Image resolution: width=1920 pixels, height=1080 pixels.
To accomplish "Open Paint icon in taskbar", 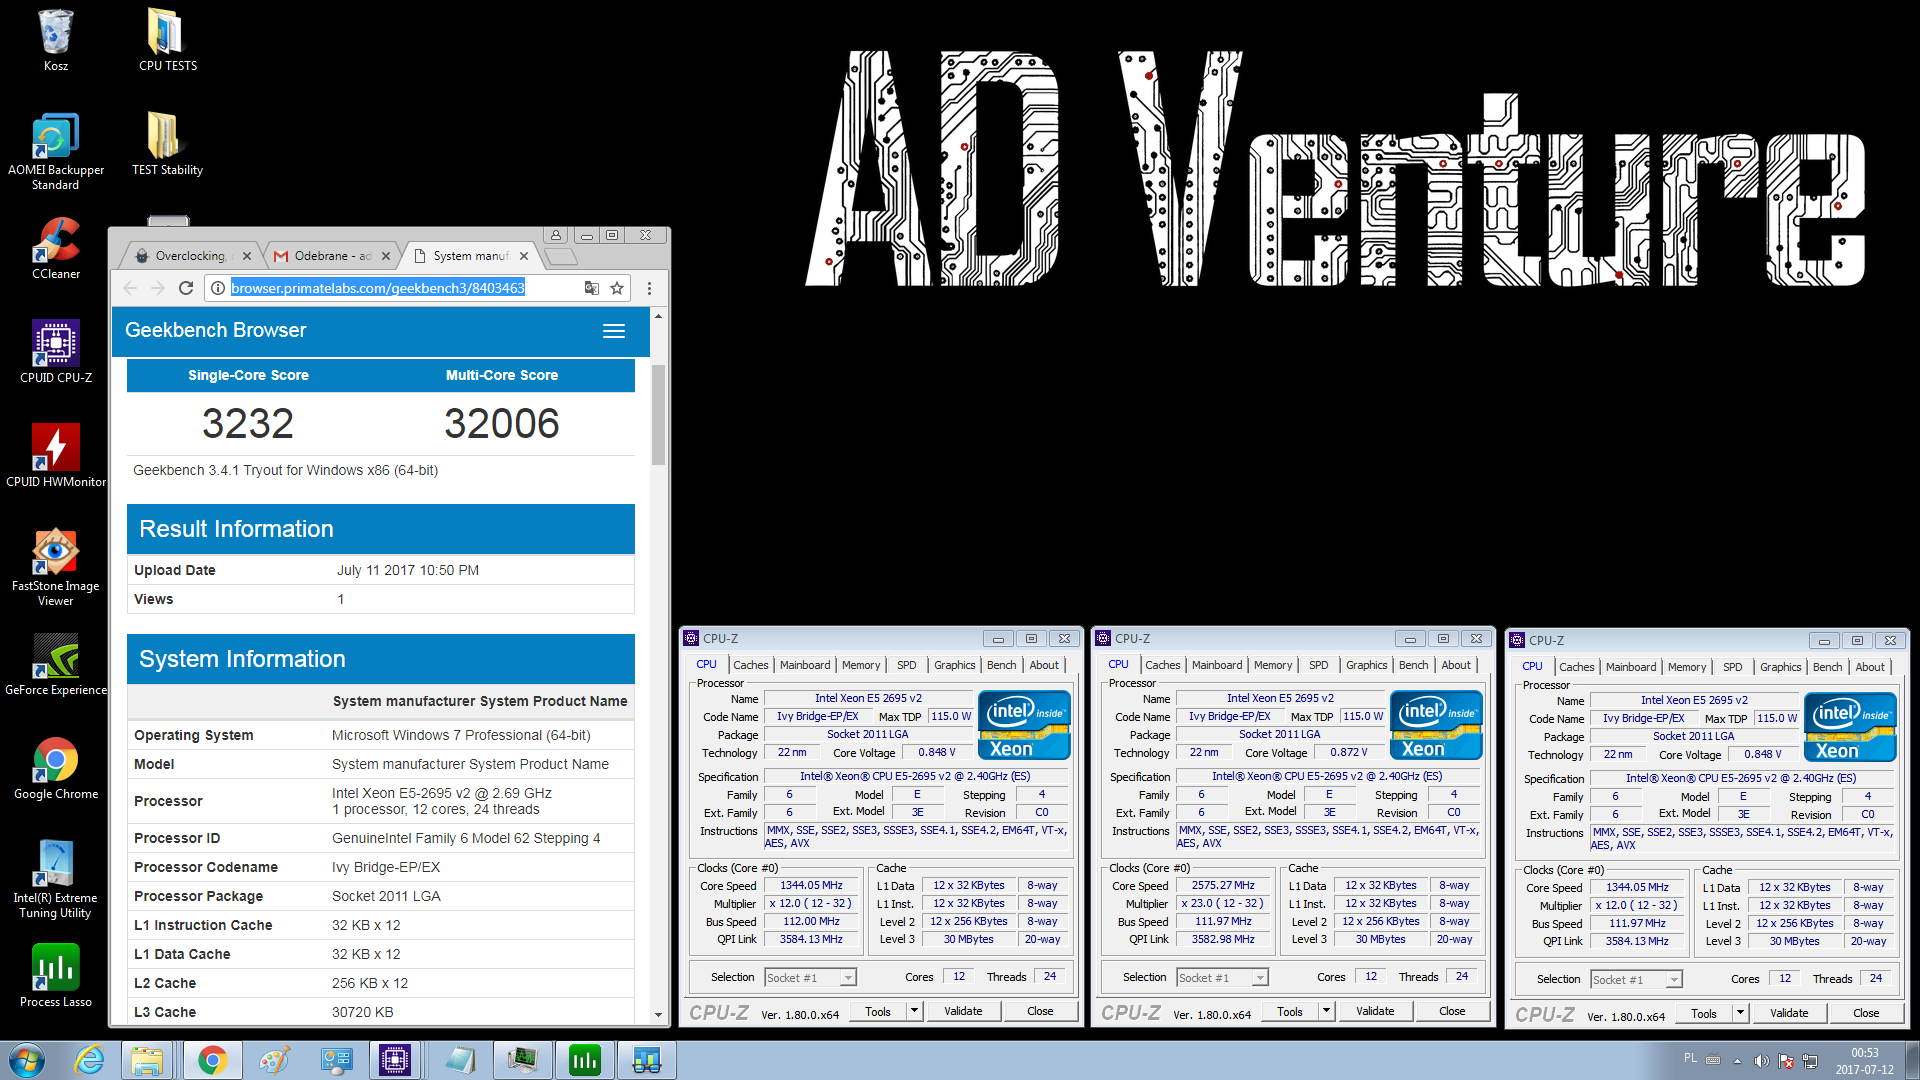I will [273, 1060].
